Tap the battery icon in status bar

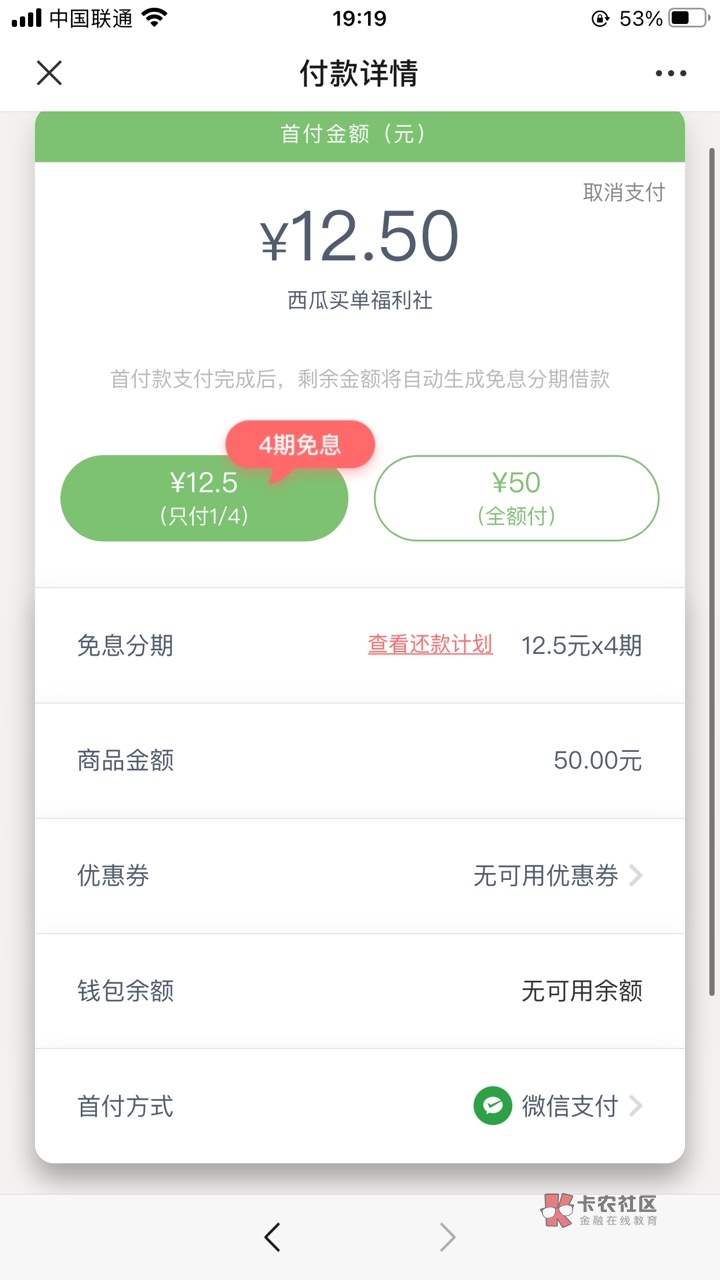pos(691,18)
